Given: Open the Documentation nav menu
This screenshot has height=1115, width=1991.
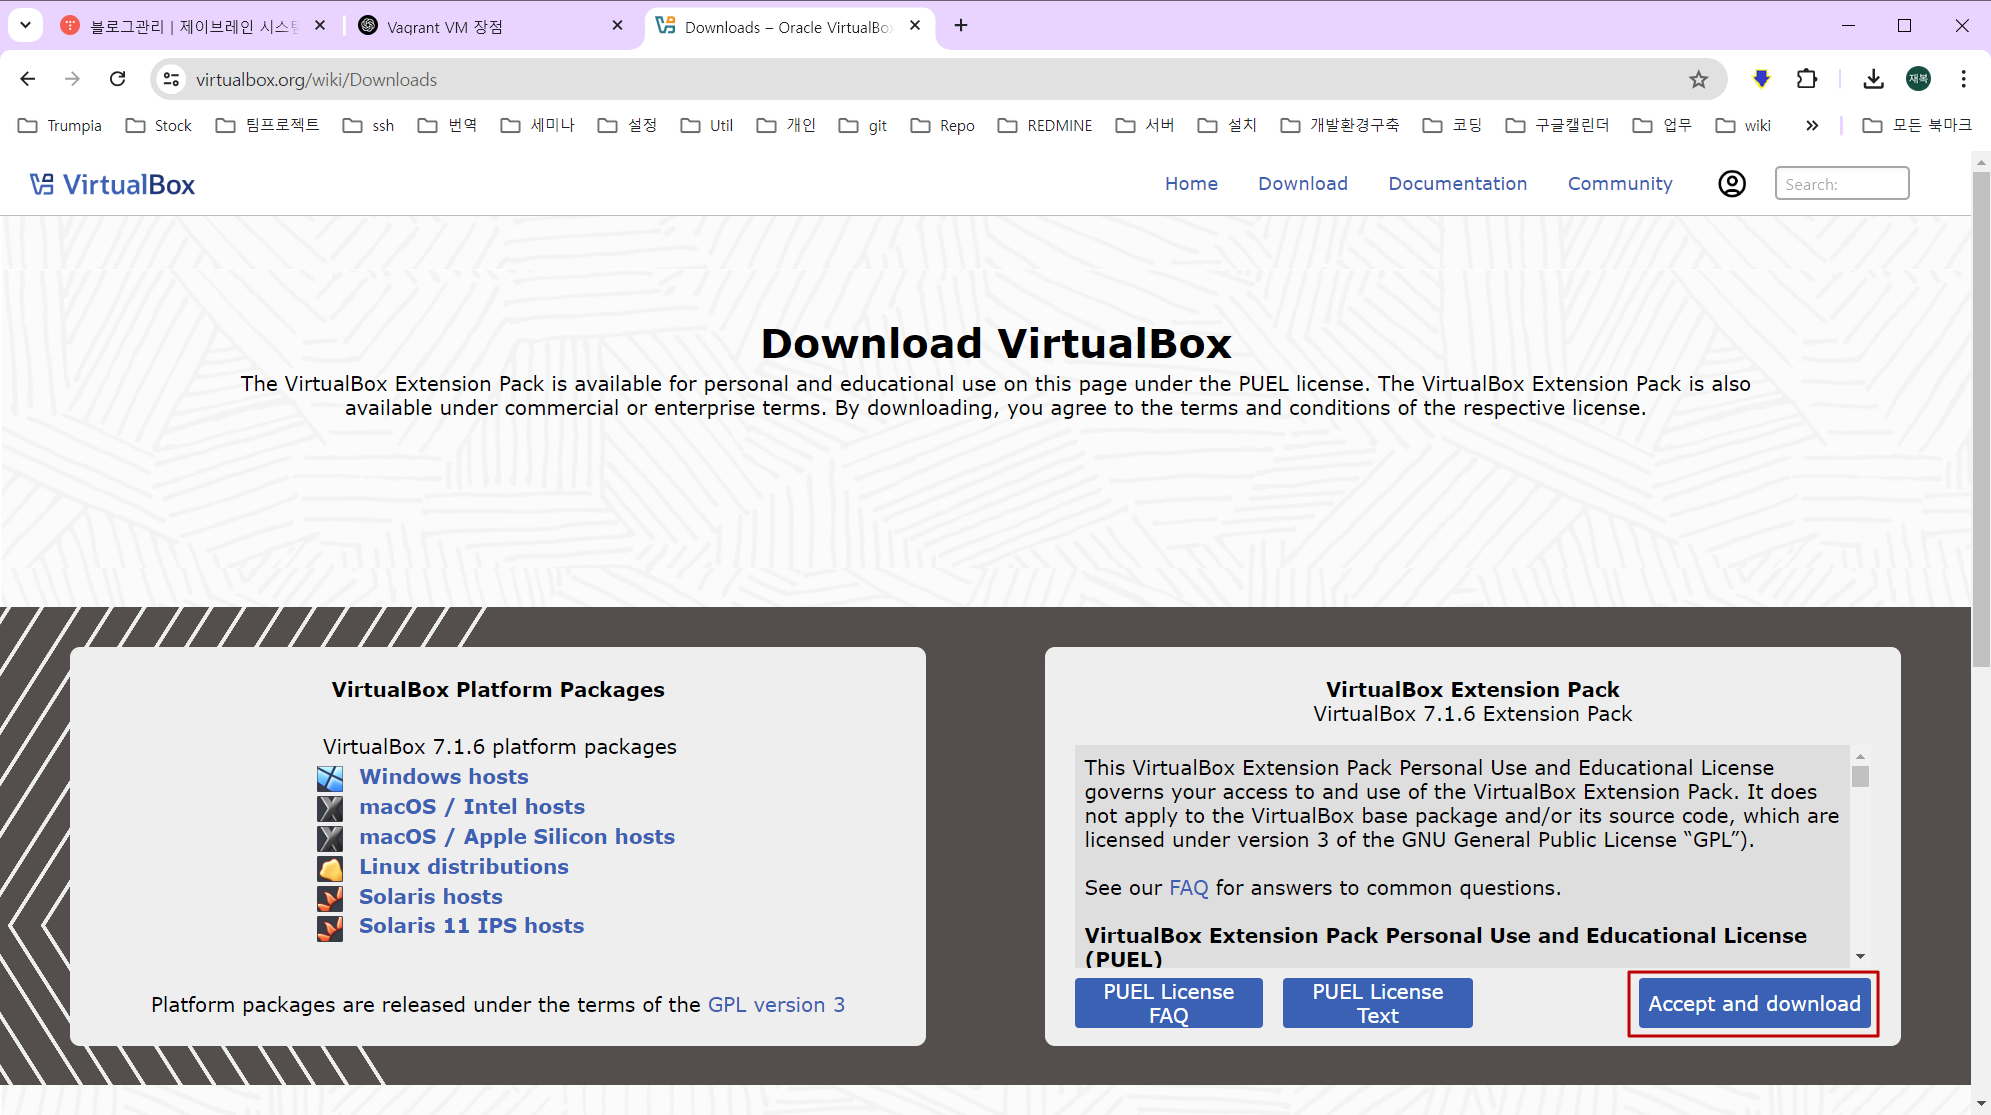Looking at the screenshot, I should click(x=1457, y=184).
